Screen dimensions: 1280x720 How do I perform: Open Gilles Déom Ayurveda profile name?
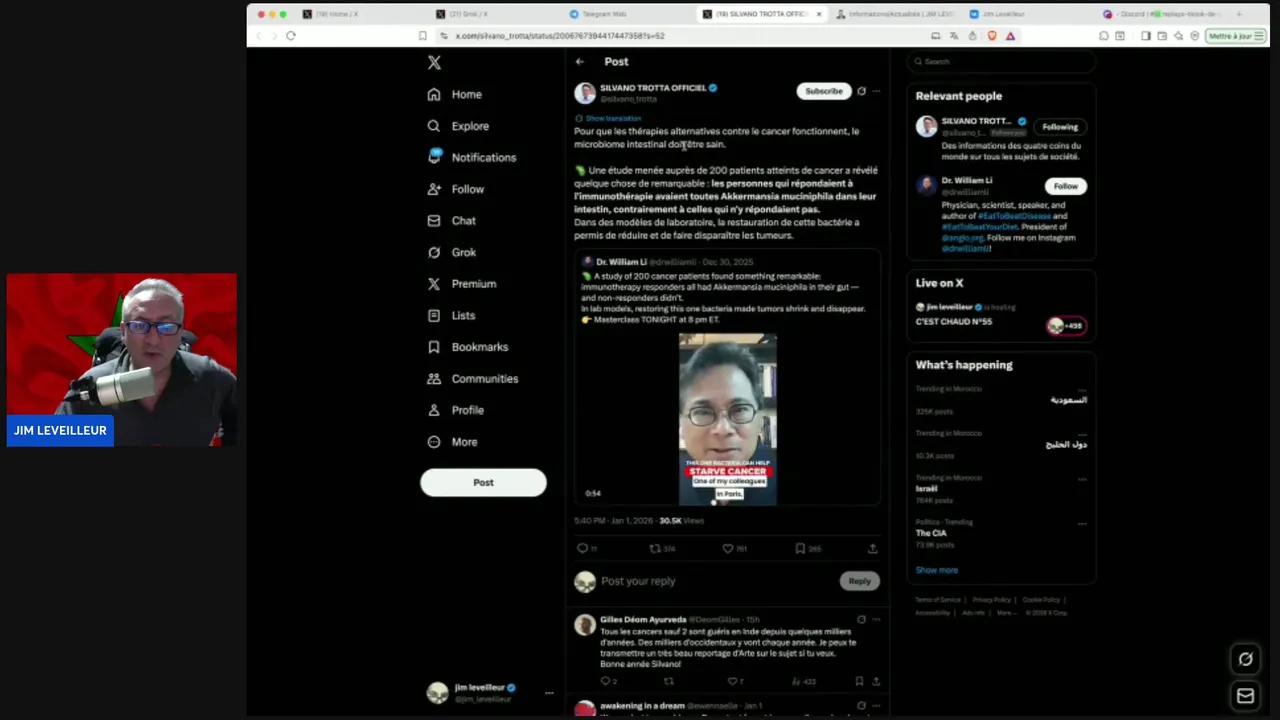[x=643, y=620]
